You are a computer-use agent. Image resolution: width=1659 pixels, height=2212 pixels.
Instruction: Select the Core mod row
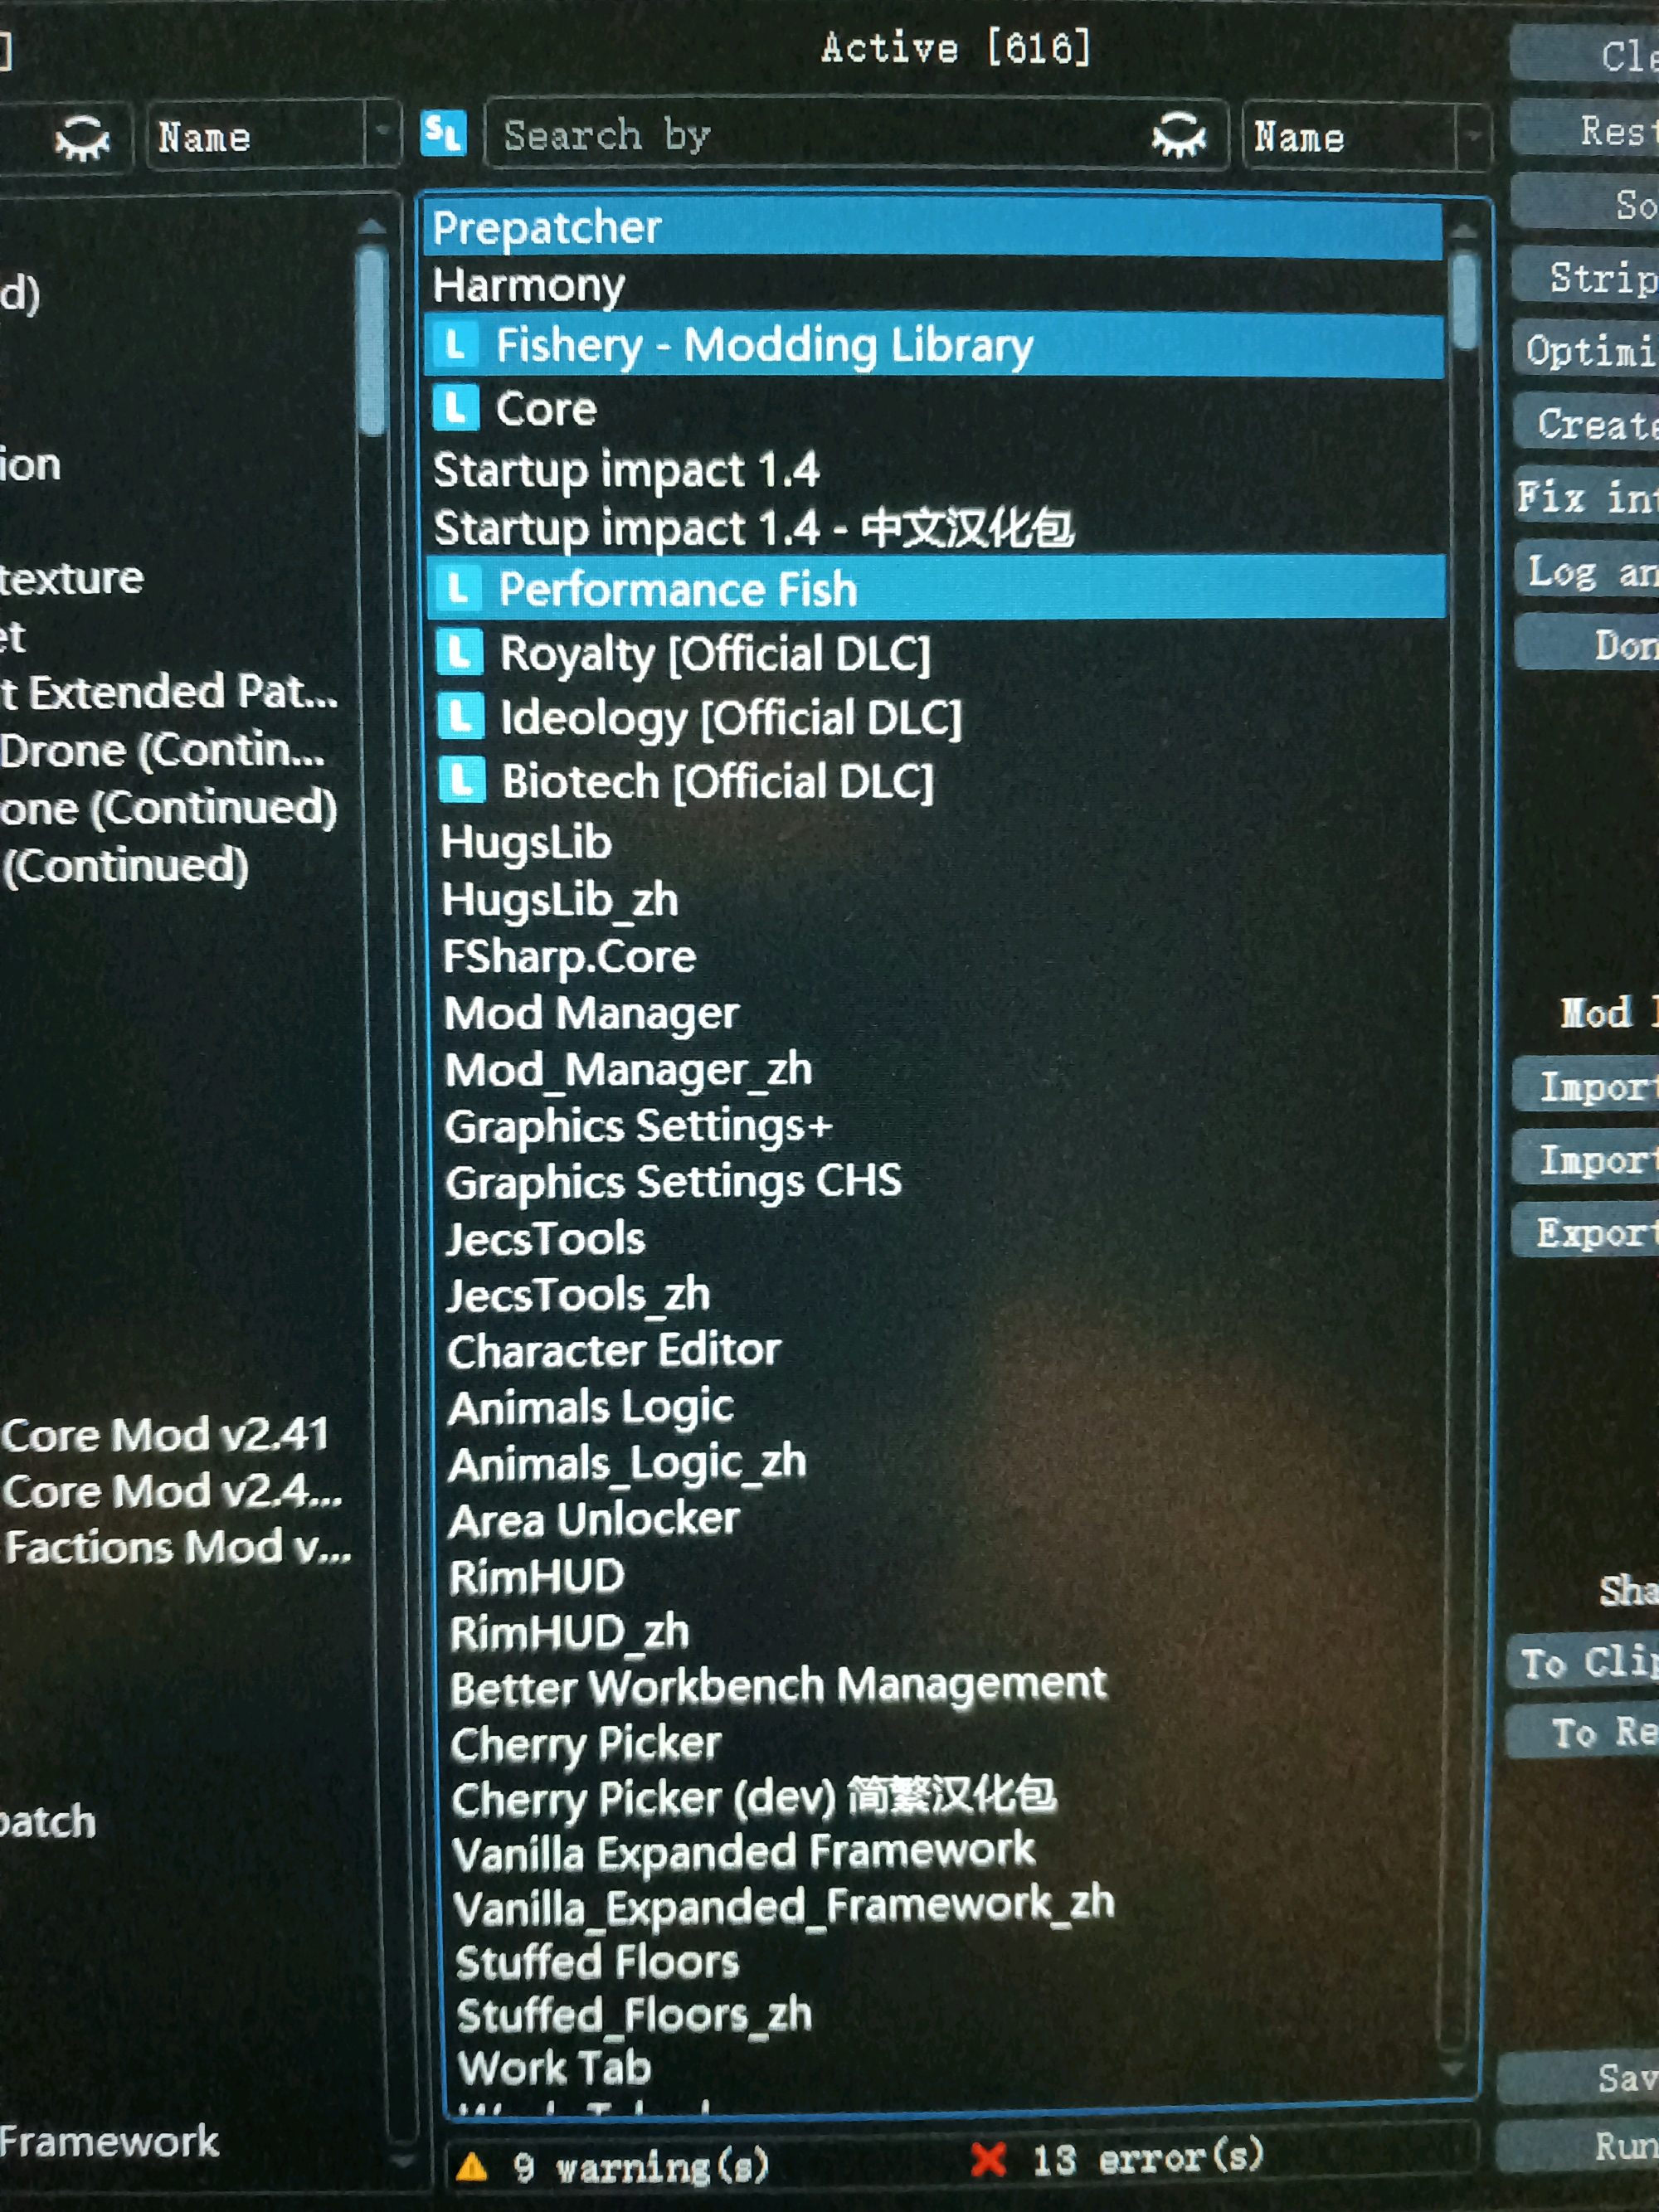click(x=934, y=409)
